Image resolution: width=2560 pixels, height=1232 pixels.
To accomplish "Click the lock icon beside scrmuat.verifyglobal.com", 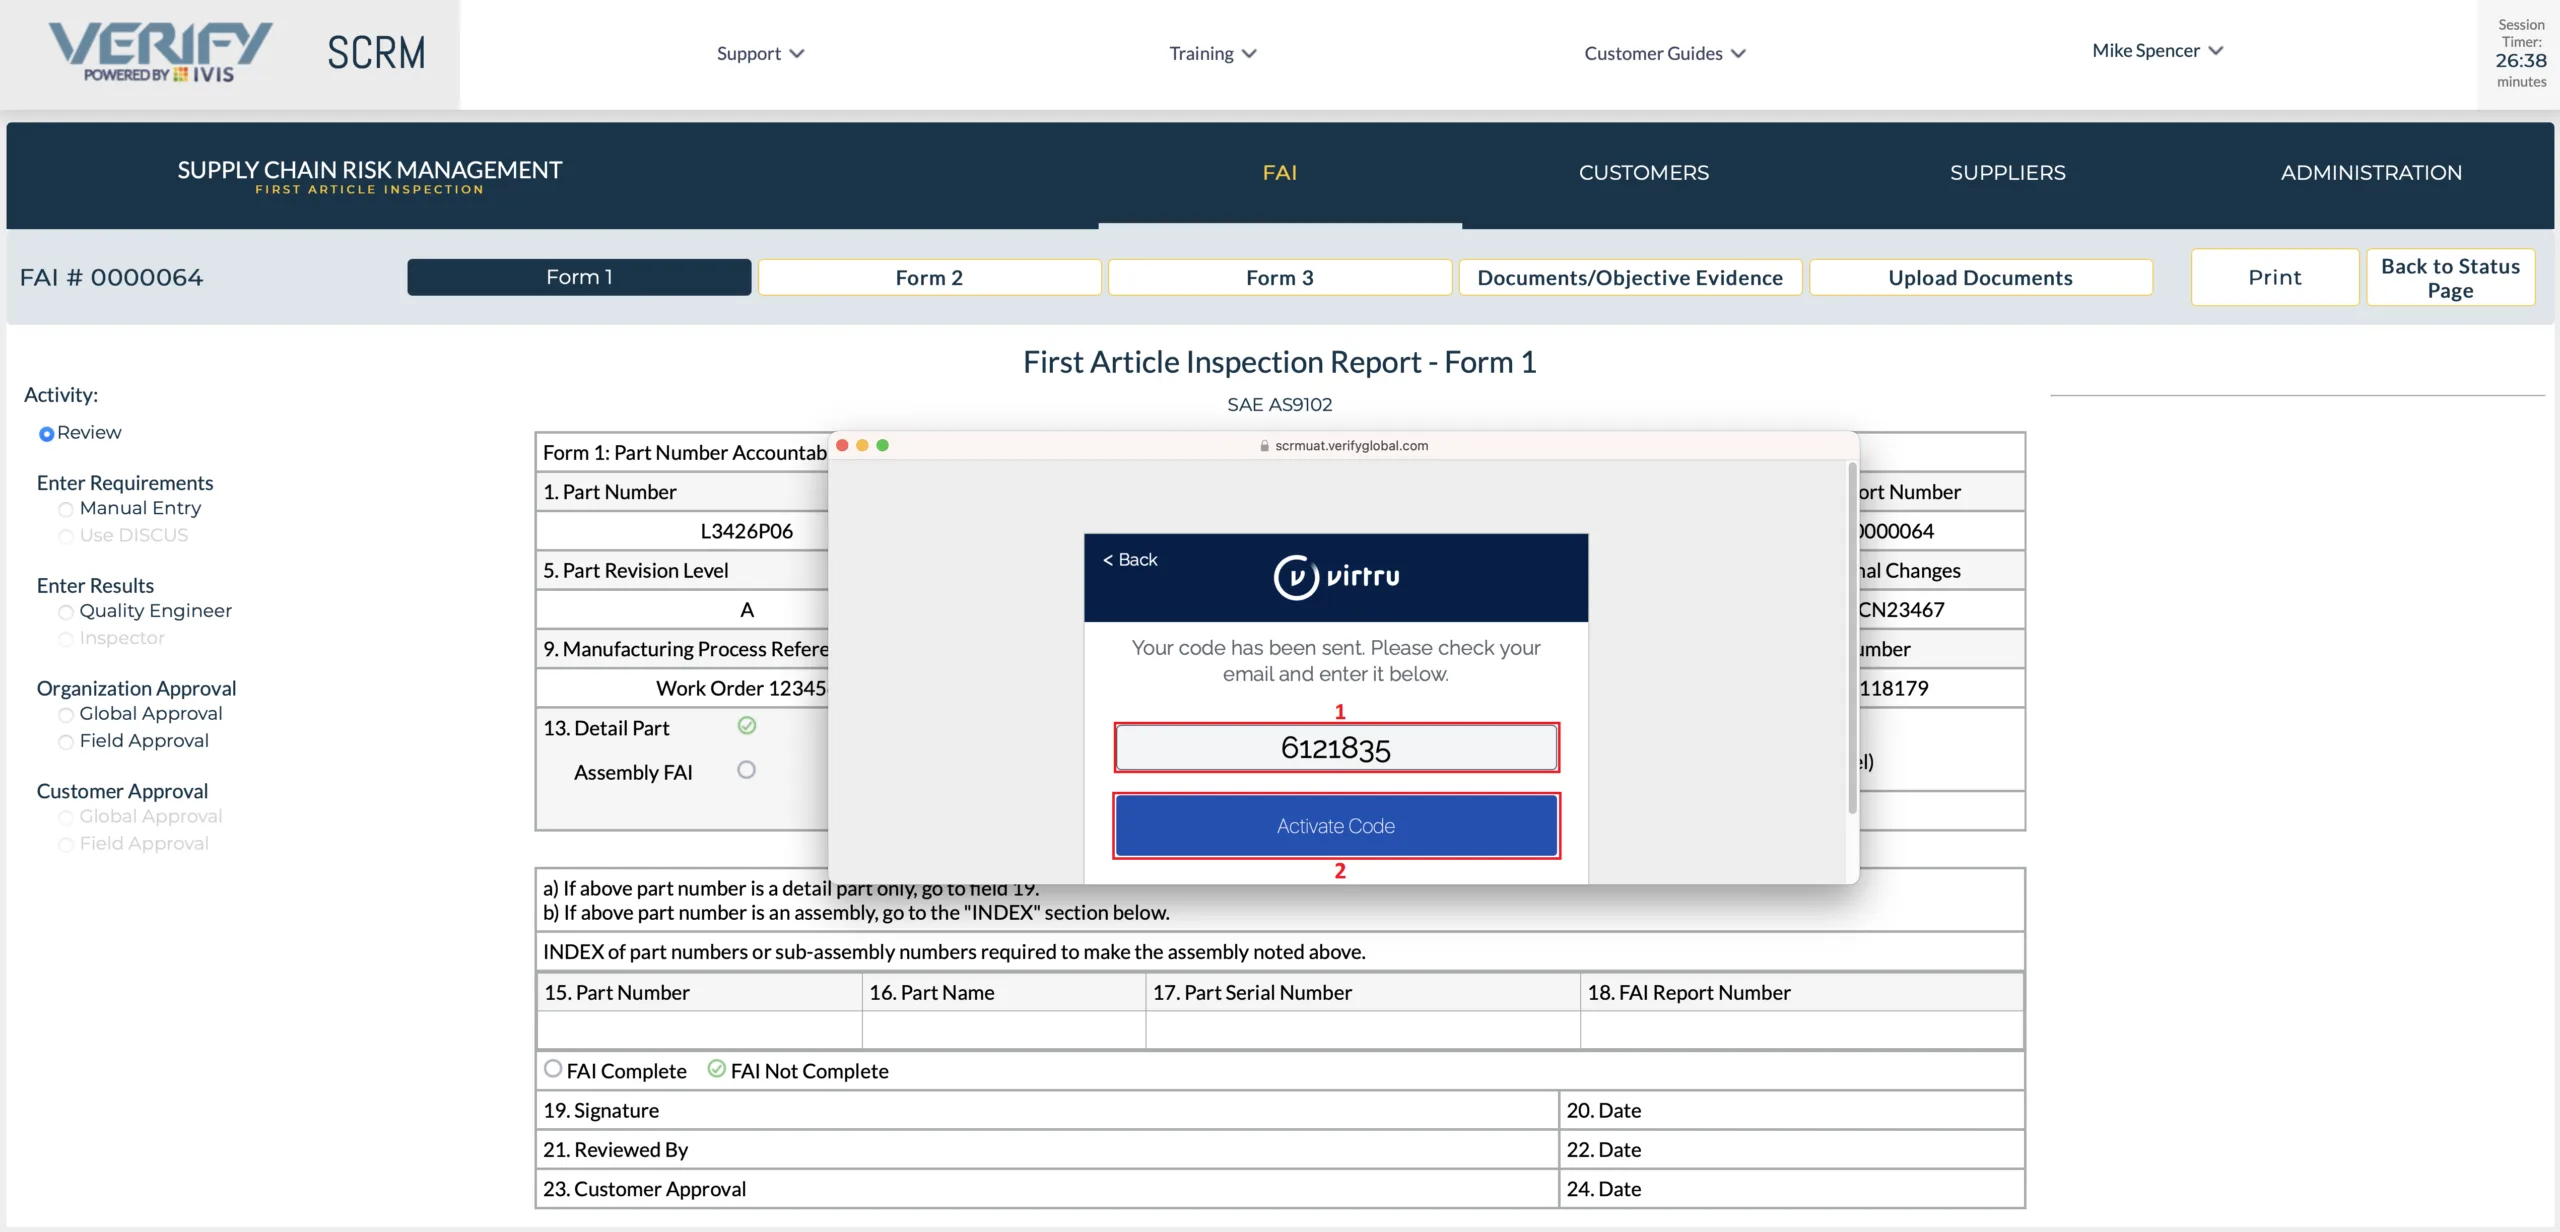I will [x=1264, y=446].
